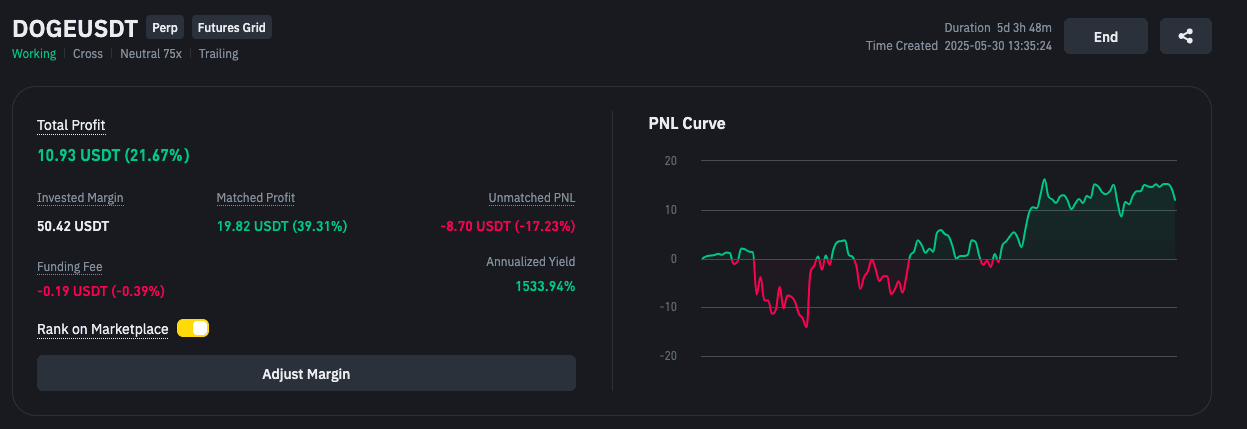
Task: Click the Futures Grid tag
Action: click(x=232, y=28)
